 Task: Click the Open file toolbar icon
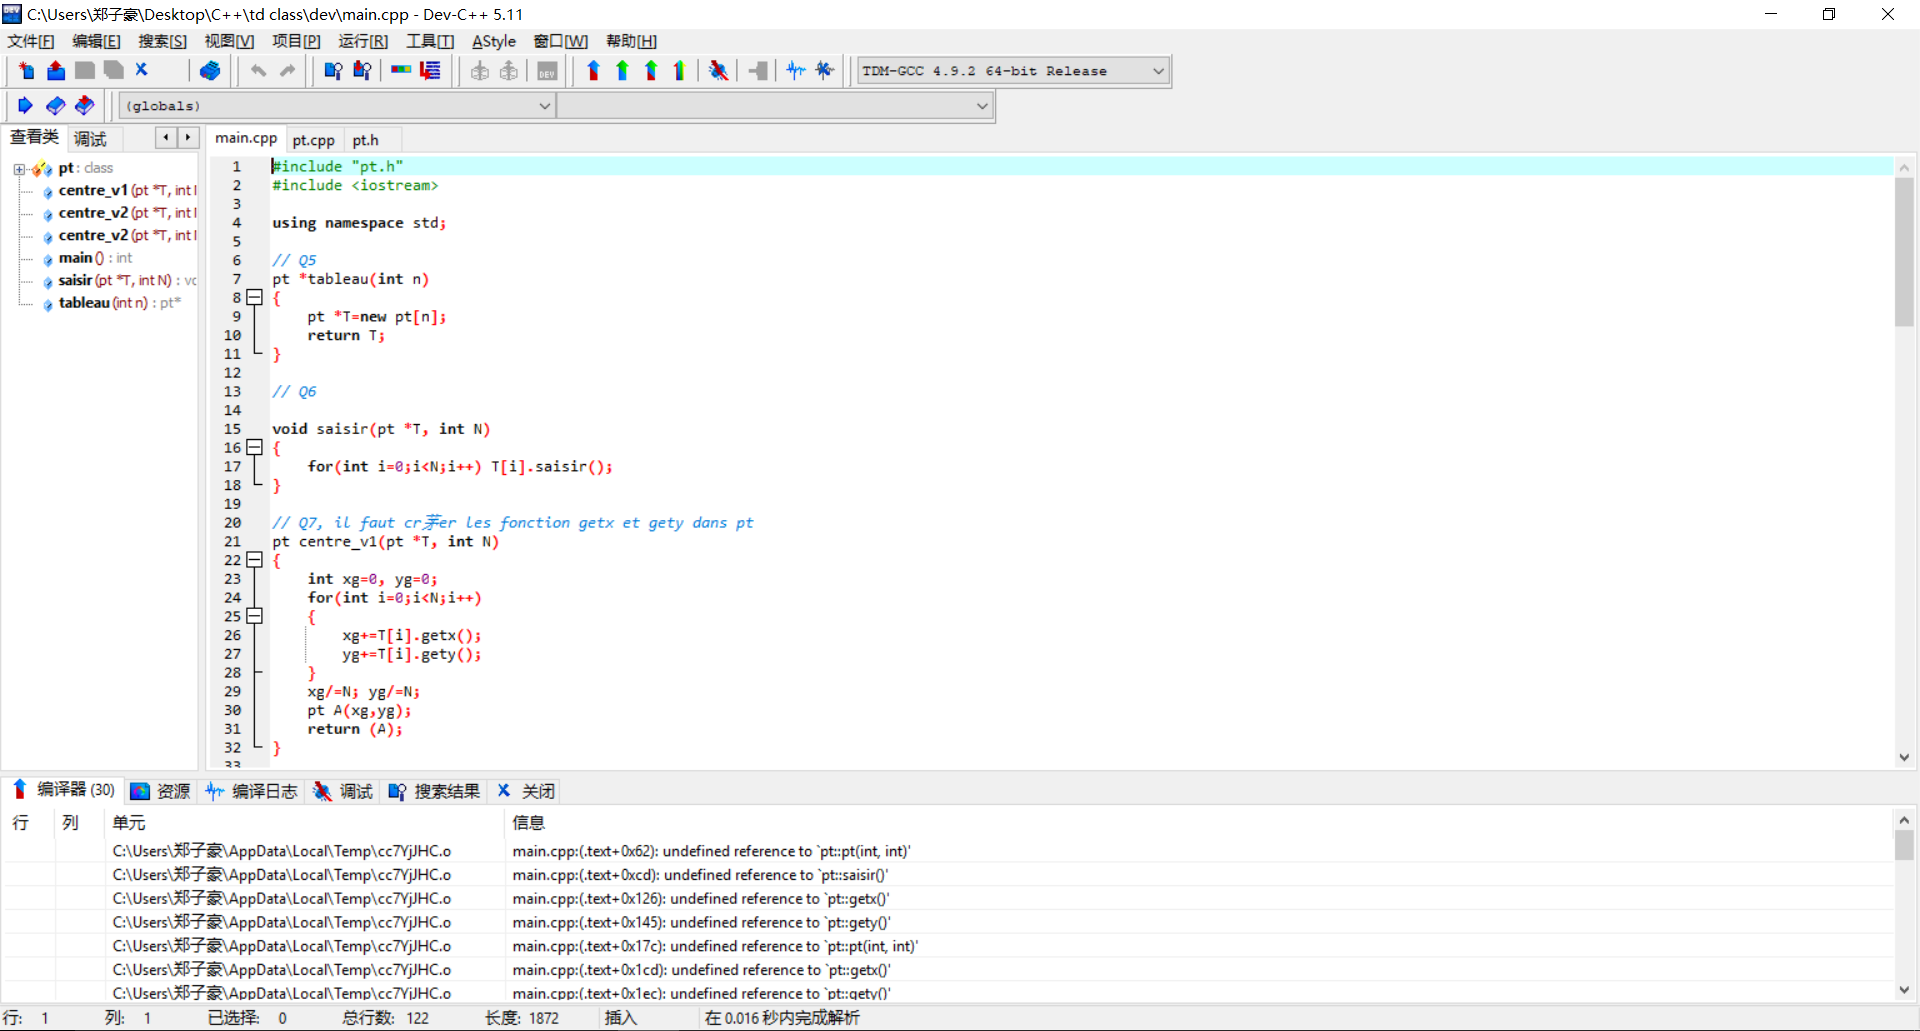point(56,71)
